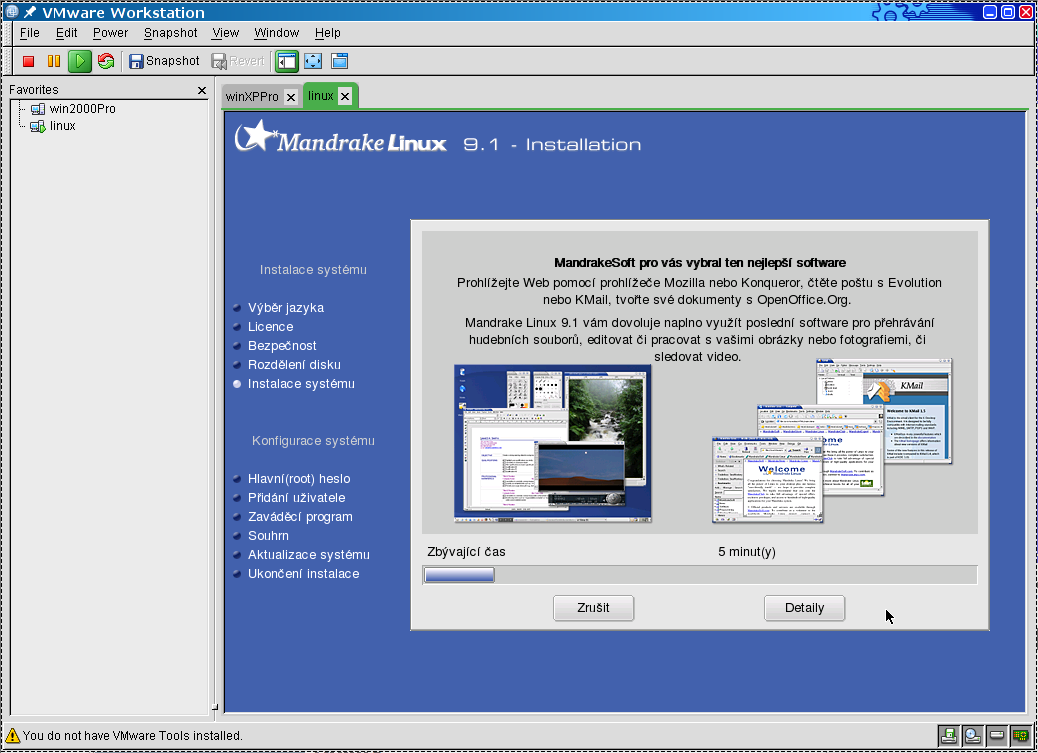Viewport: 1038px width, 753px height.
Task: Click the Rozdělení disku step
Action: coord(294,365)
